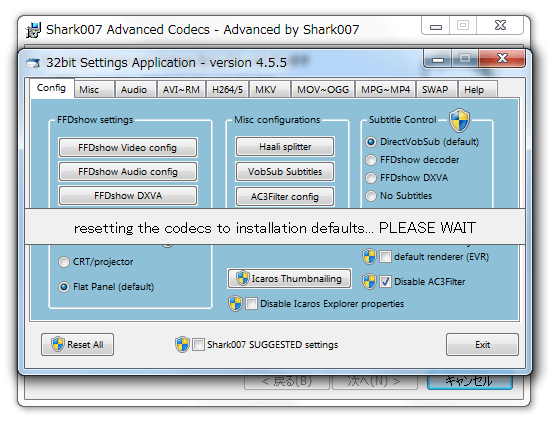The width and height of the screenshot is (552, 425).
Task: Close the 32bit Settings Application window
Action: tap(502, 58)
